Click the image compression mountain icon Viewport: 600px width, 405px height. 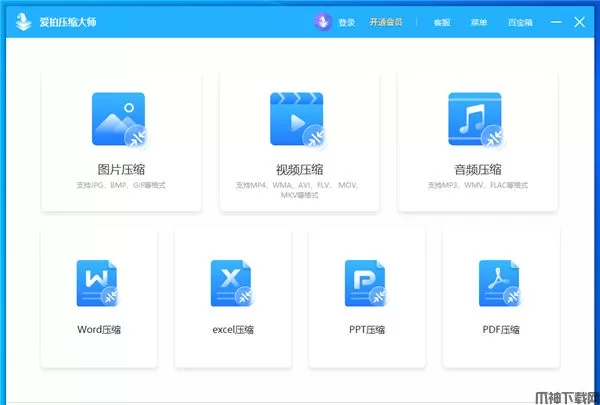[x=119, y=120]
